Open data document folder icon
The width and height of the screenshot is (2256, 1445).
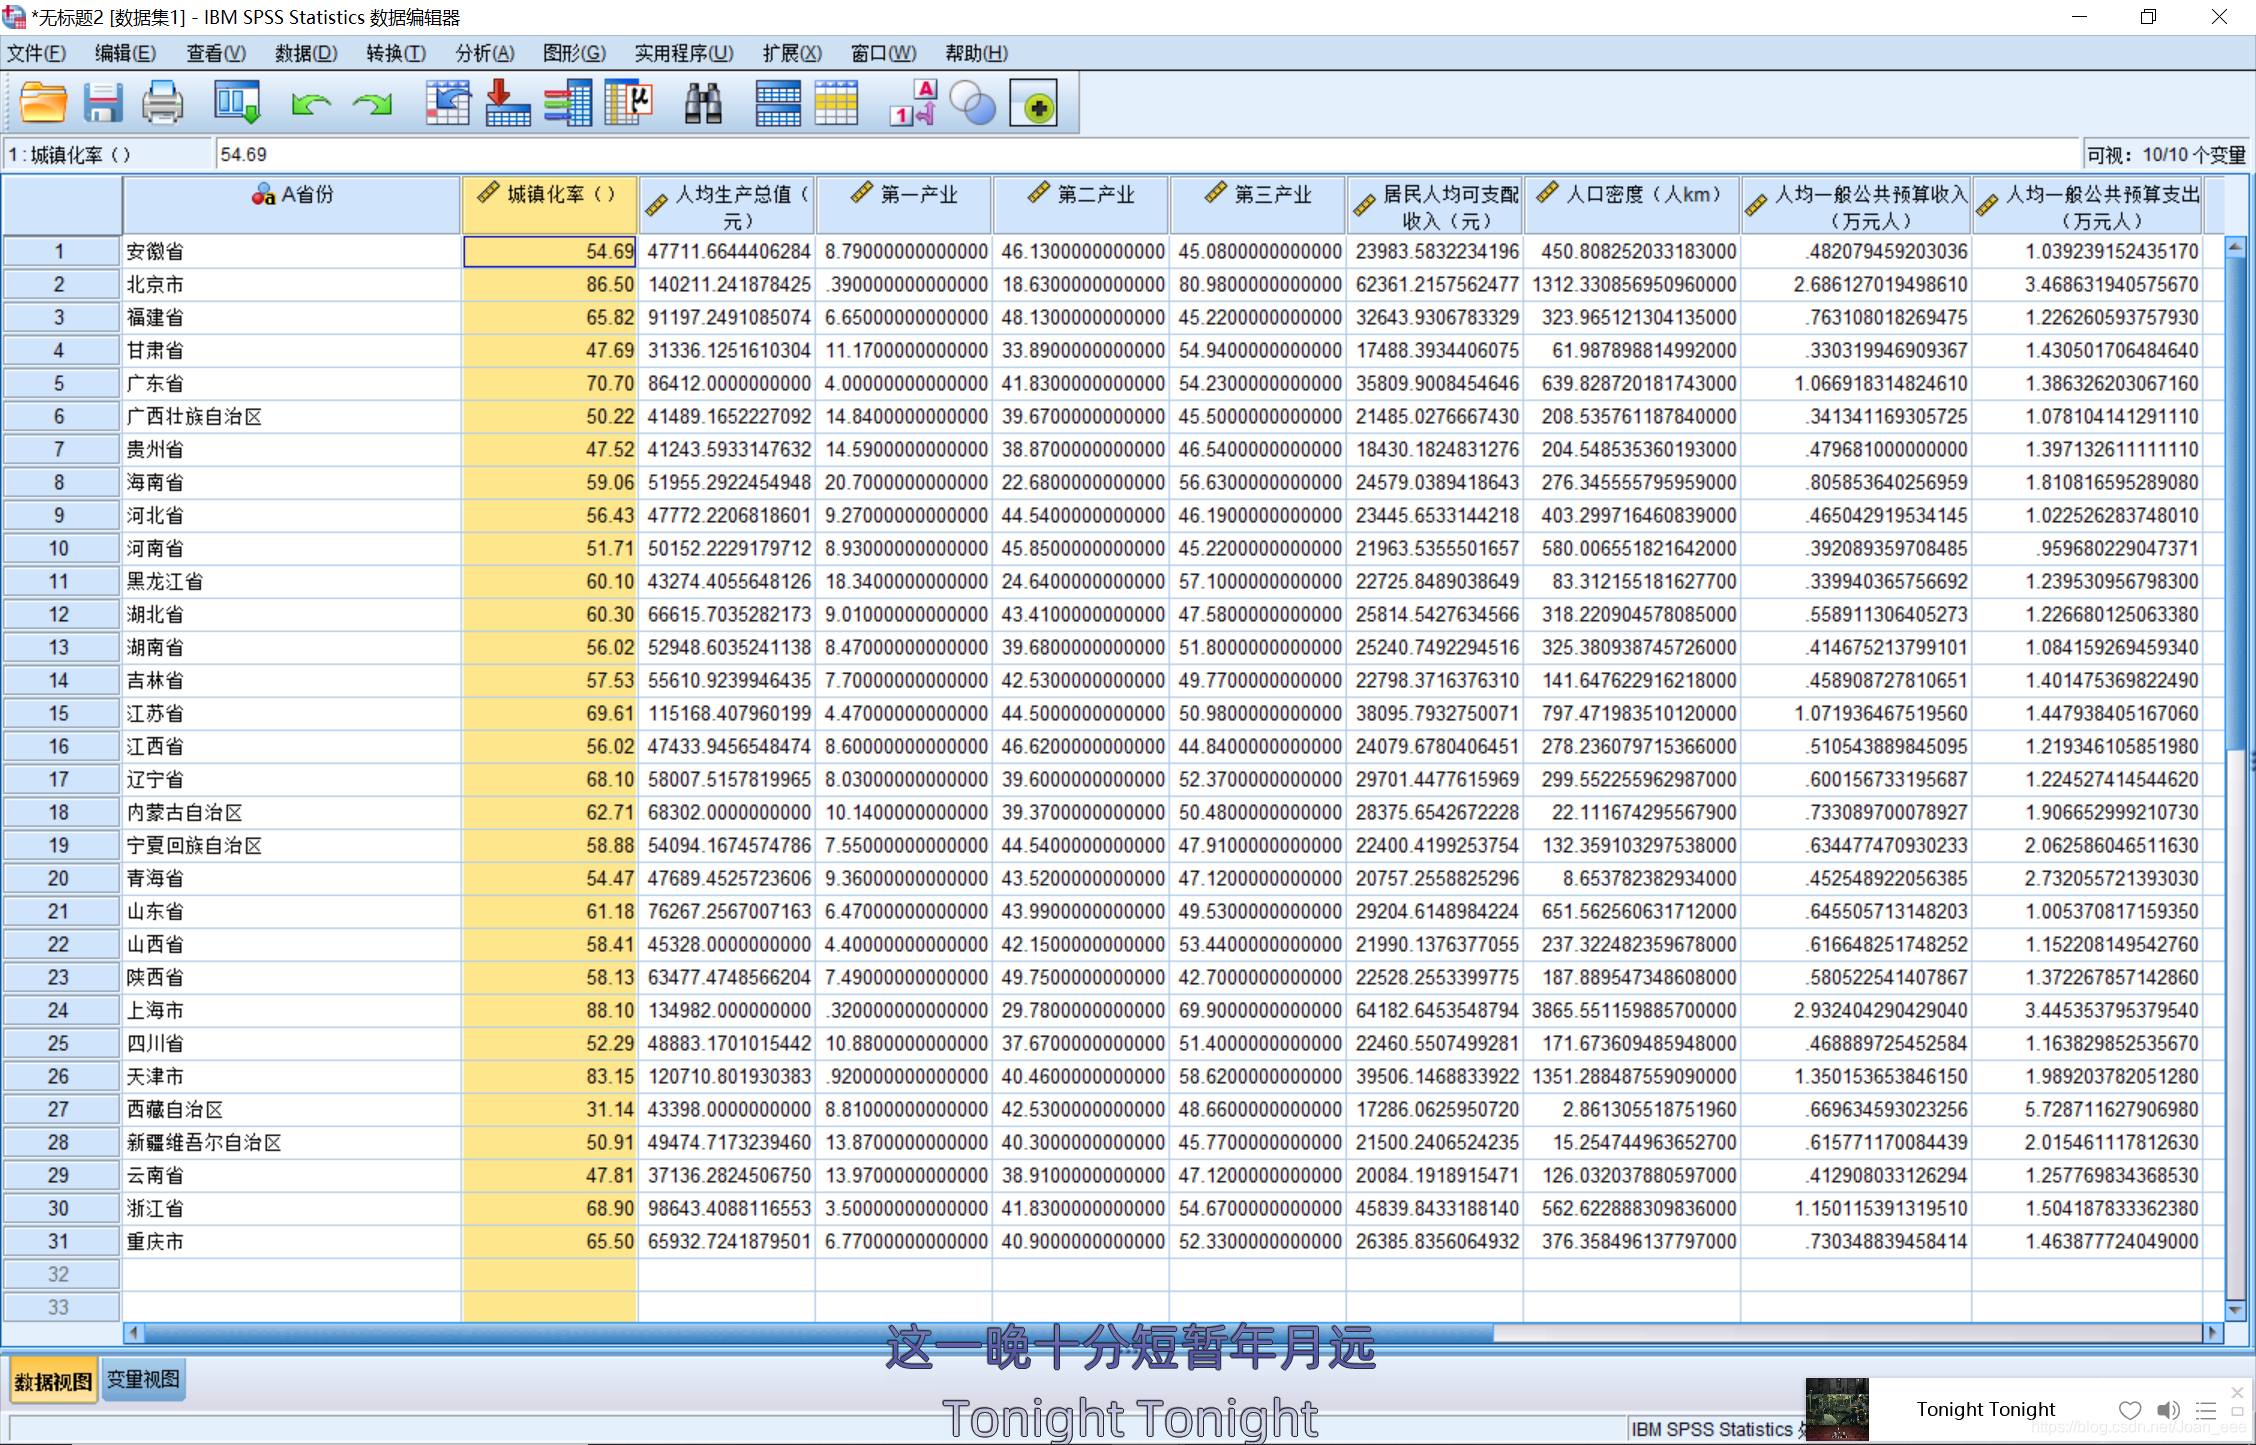click(x=43, y=104)
